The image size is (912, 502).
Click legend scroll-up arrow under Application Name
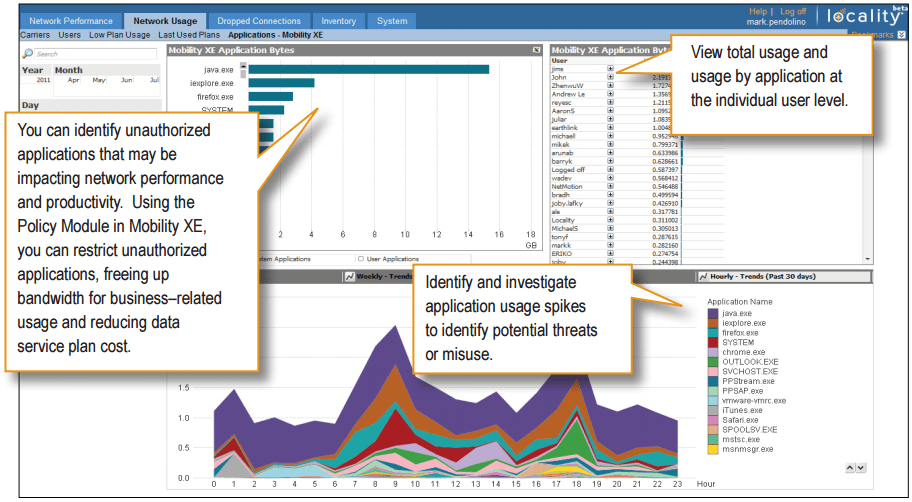tap(850, 468)
